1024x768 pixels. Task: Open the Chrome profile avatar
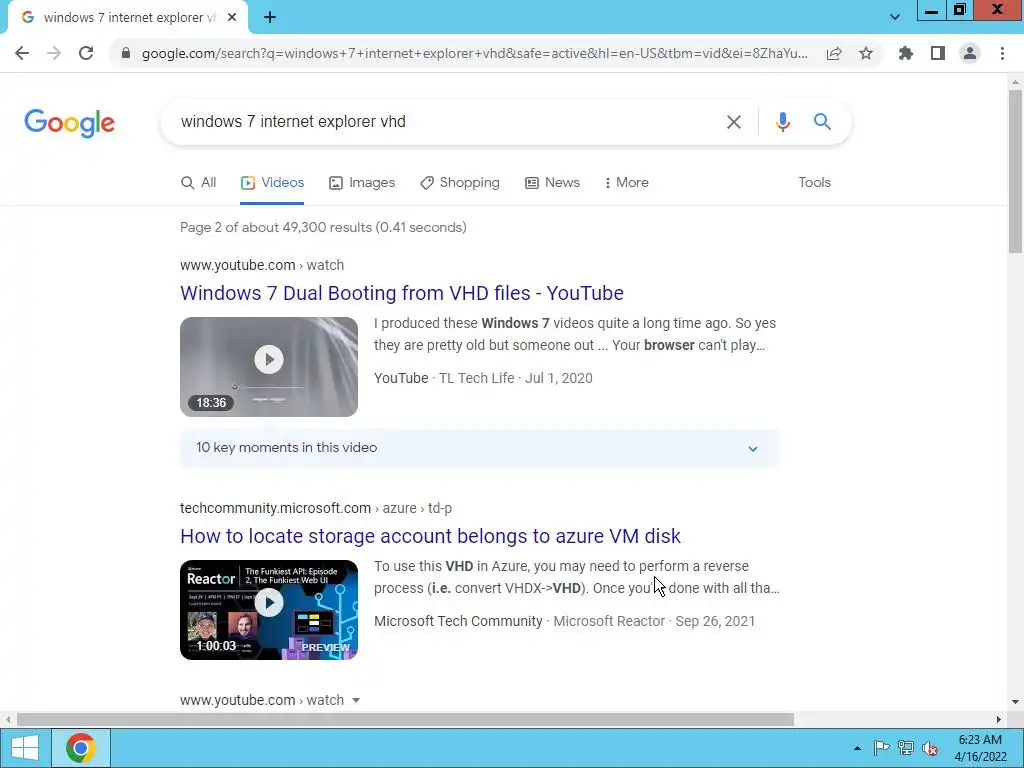pyautogui.click(x=970, y=54)
